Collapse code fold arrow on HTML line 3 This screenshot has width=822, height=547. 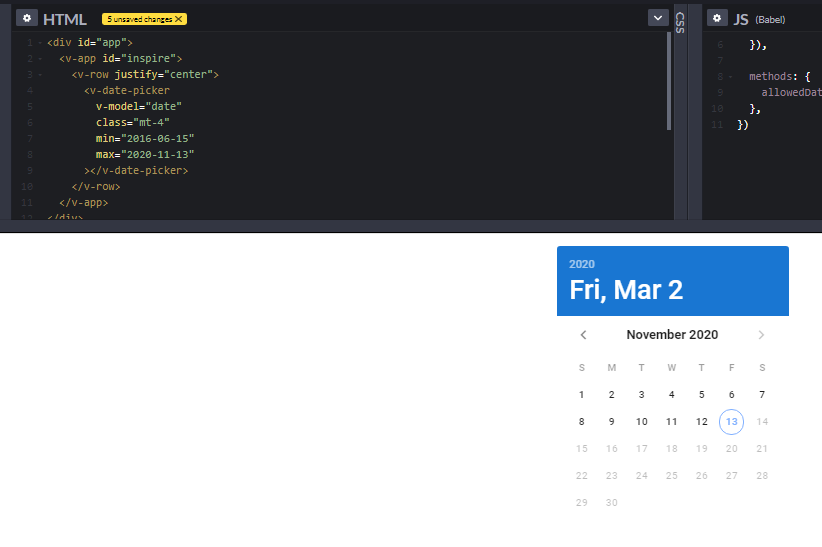[40, 75]
